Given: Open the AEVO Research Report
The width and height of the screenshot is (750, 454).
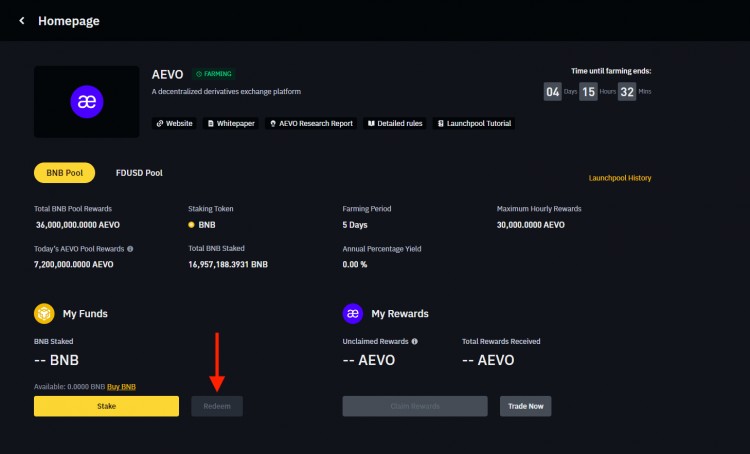Looking at the screenshot, I should [311, 123].
